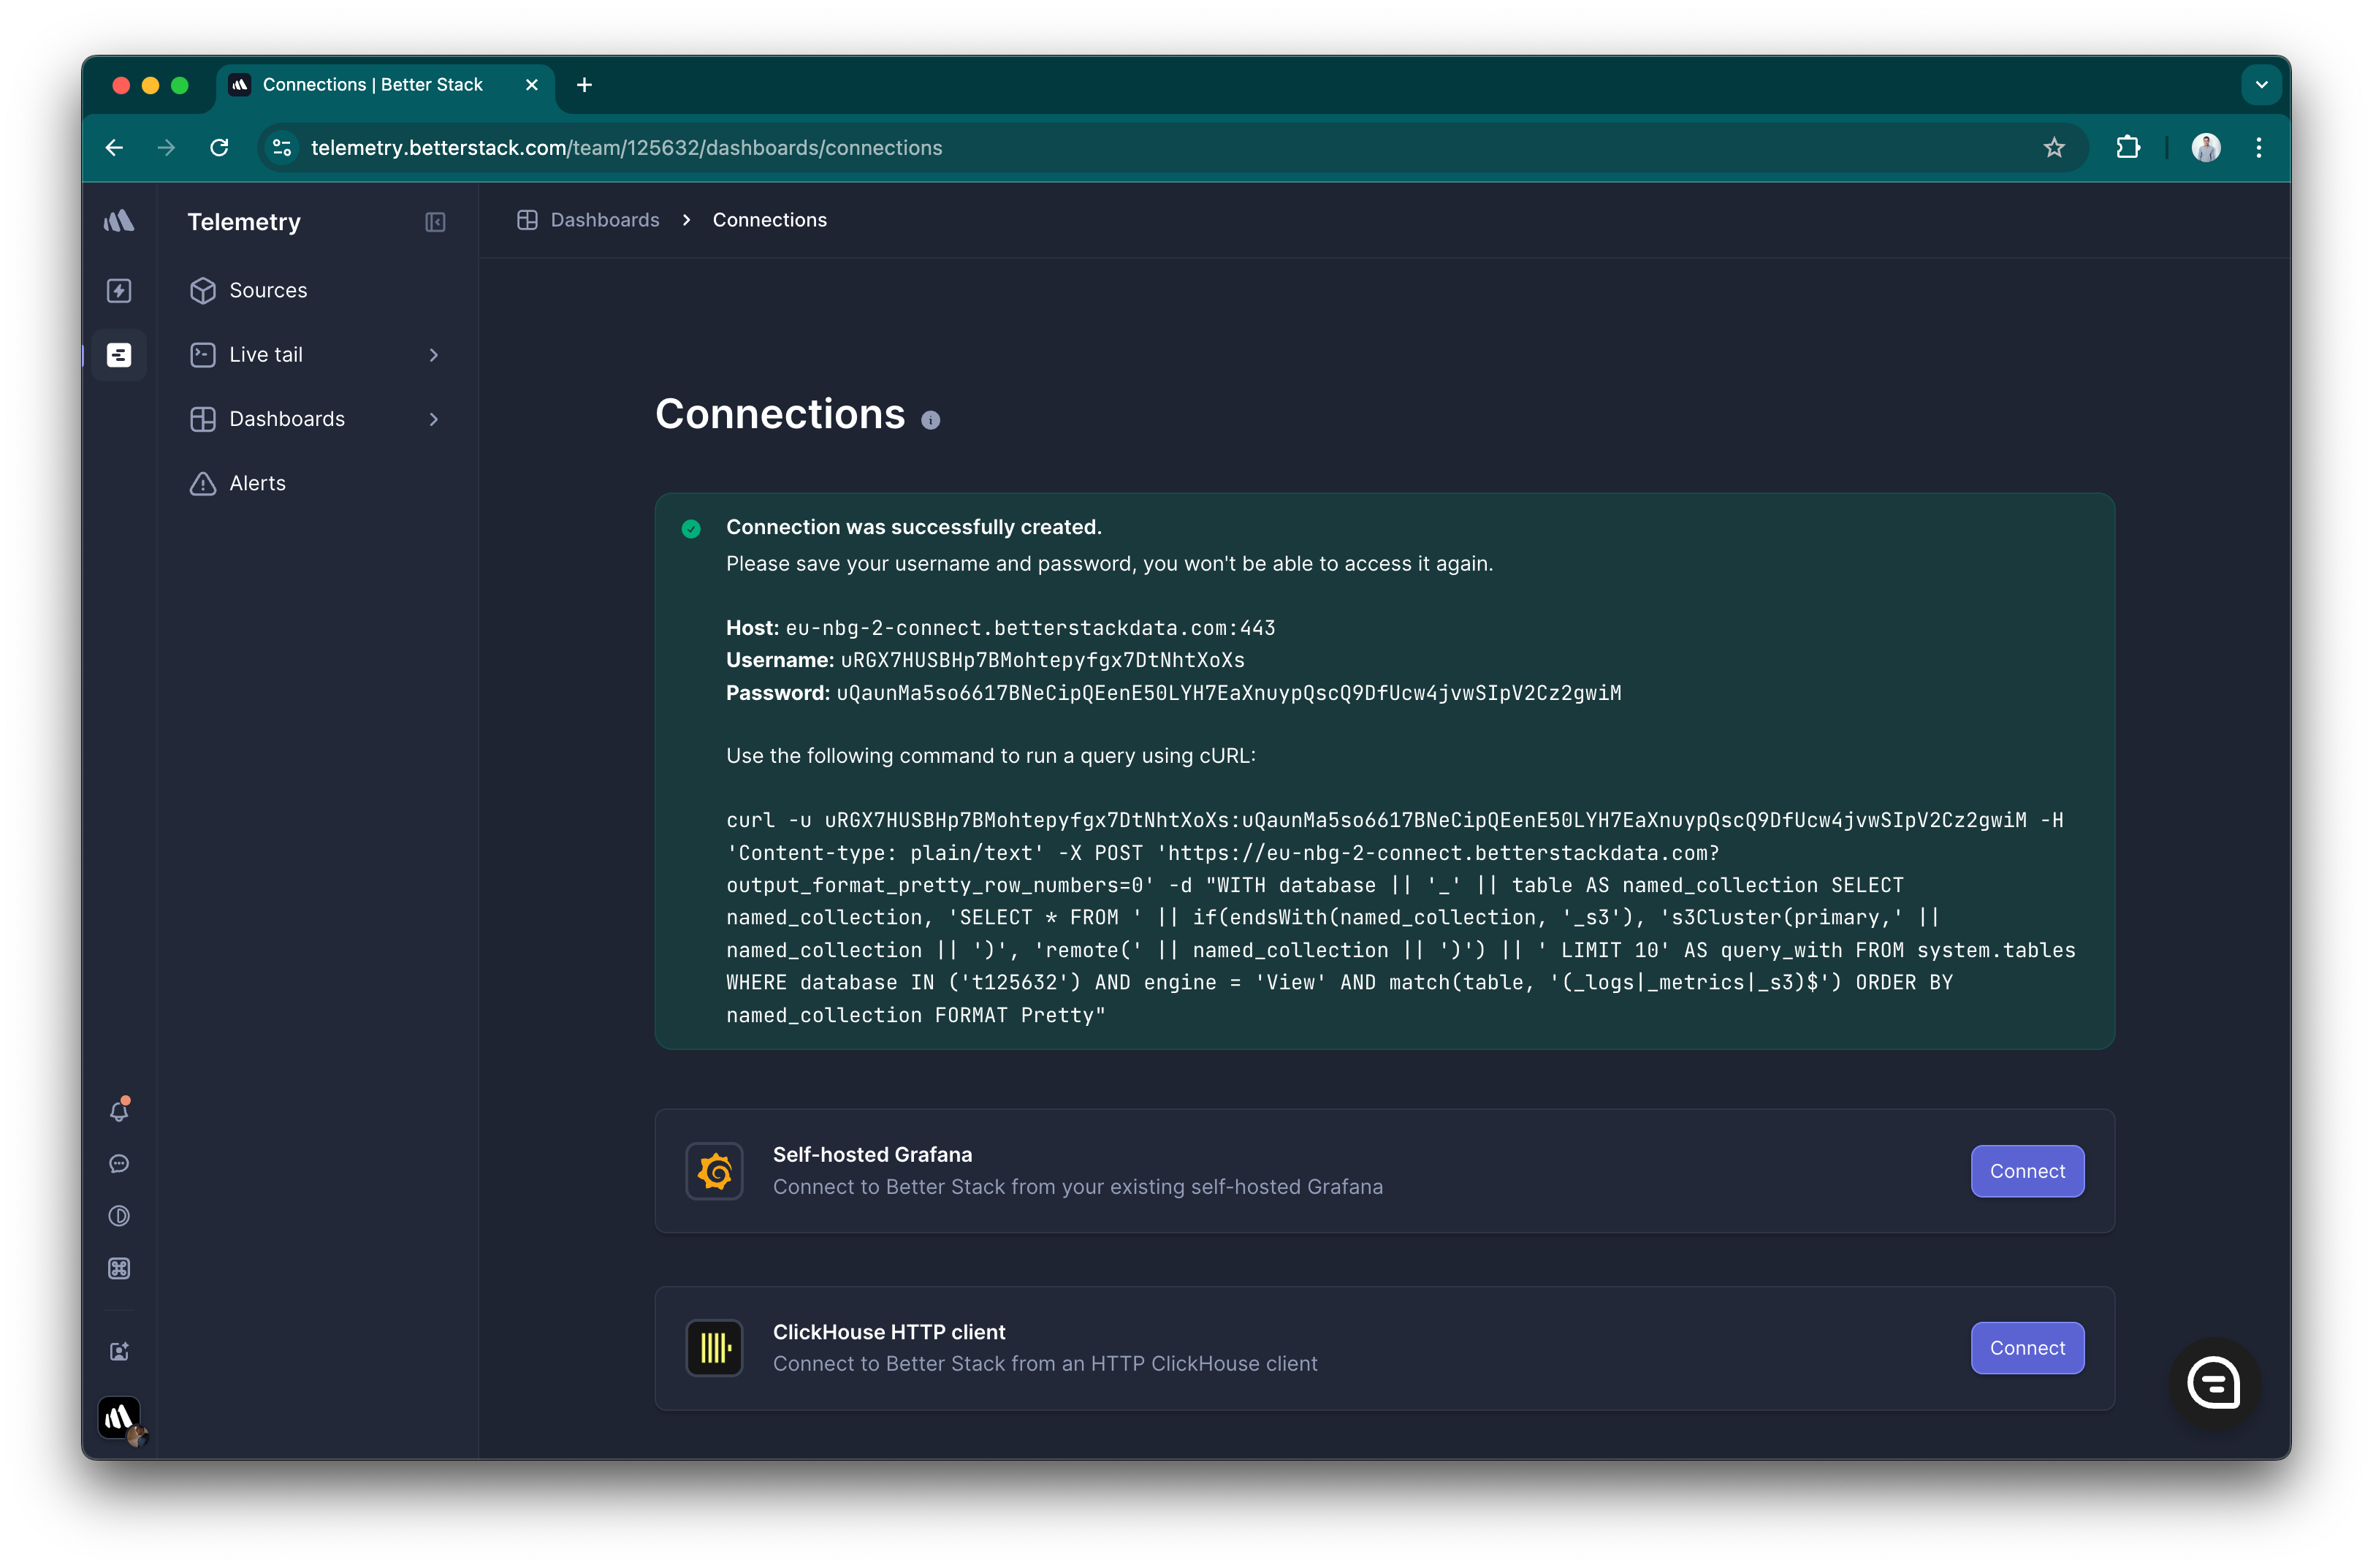2373x1568 pixels.
Task: Collapse the Telemetry sidebar panel
Action: (x=435, y=222)
